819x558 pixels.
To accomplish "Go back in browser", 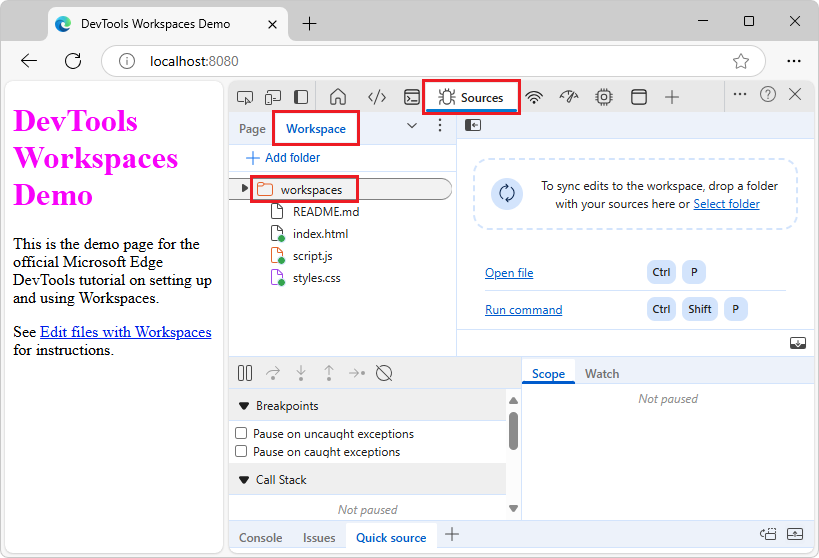I will [29, 61].
